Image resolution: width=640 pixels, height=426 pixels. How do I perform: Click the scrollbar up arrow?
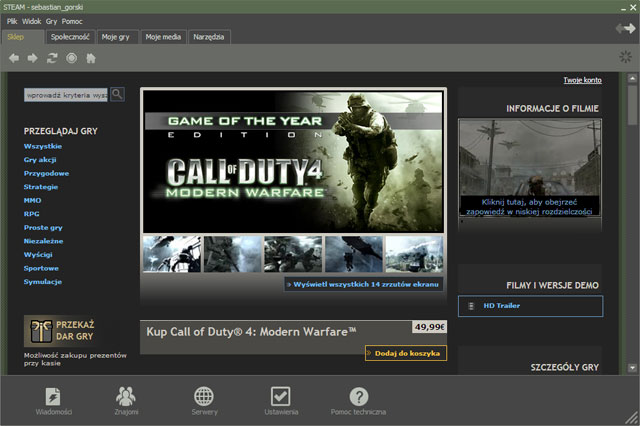[632, 78]
